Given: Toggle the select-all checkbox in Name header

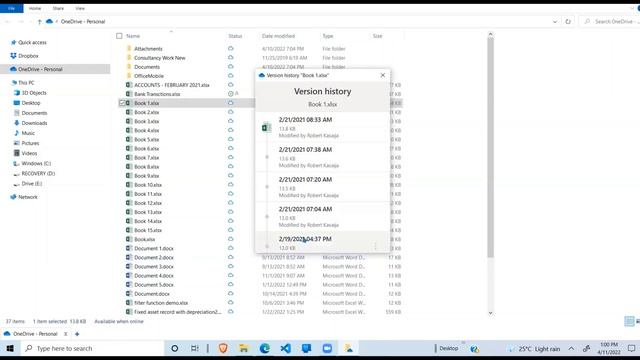Looking at the screenshot, I should point(119,36).
